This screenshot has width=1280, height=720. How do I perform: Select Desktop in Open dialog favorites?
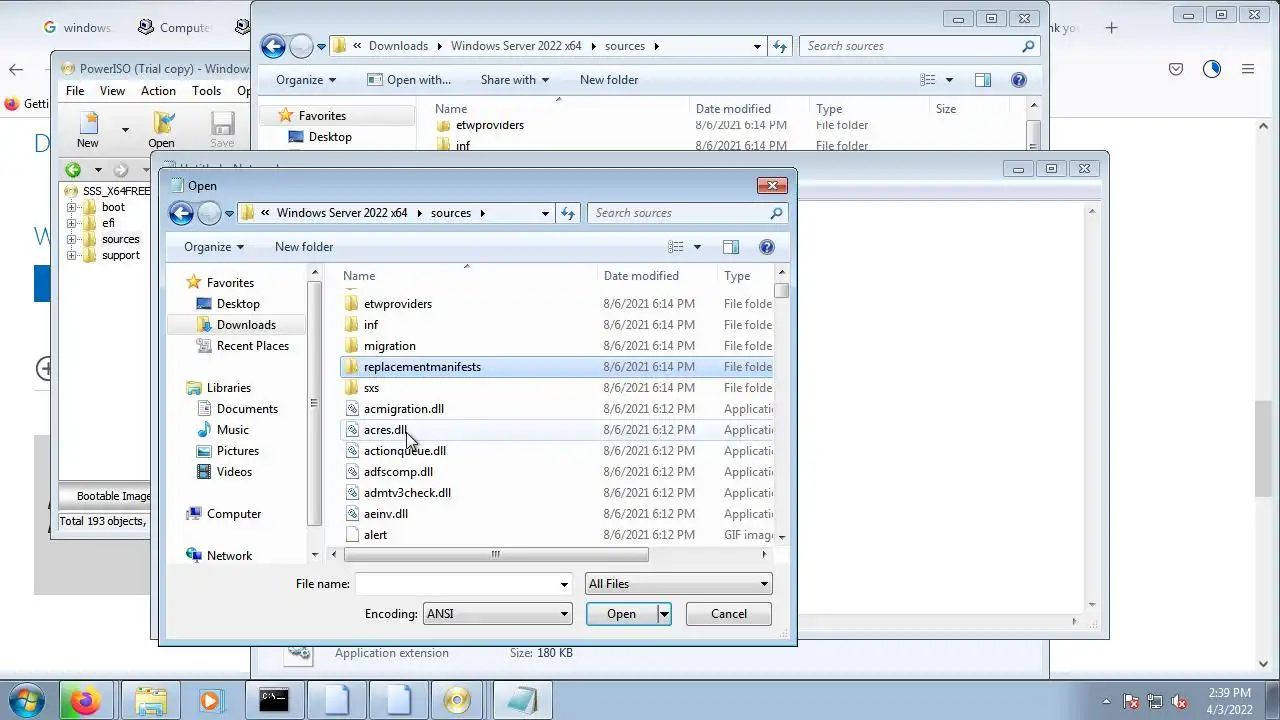[x=238, y=304]
